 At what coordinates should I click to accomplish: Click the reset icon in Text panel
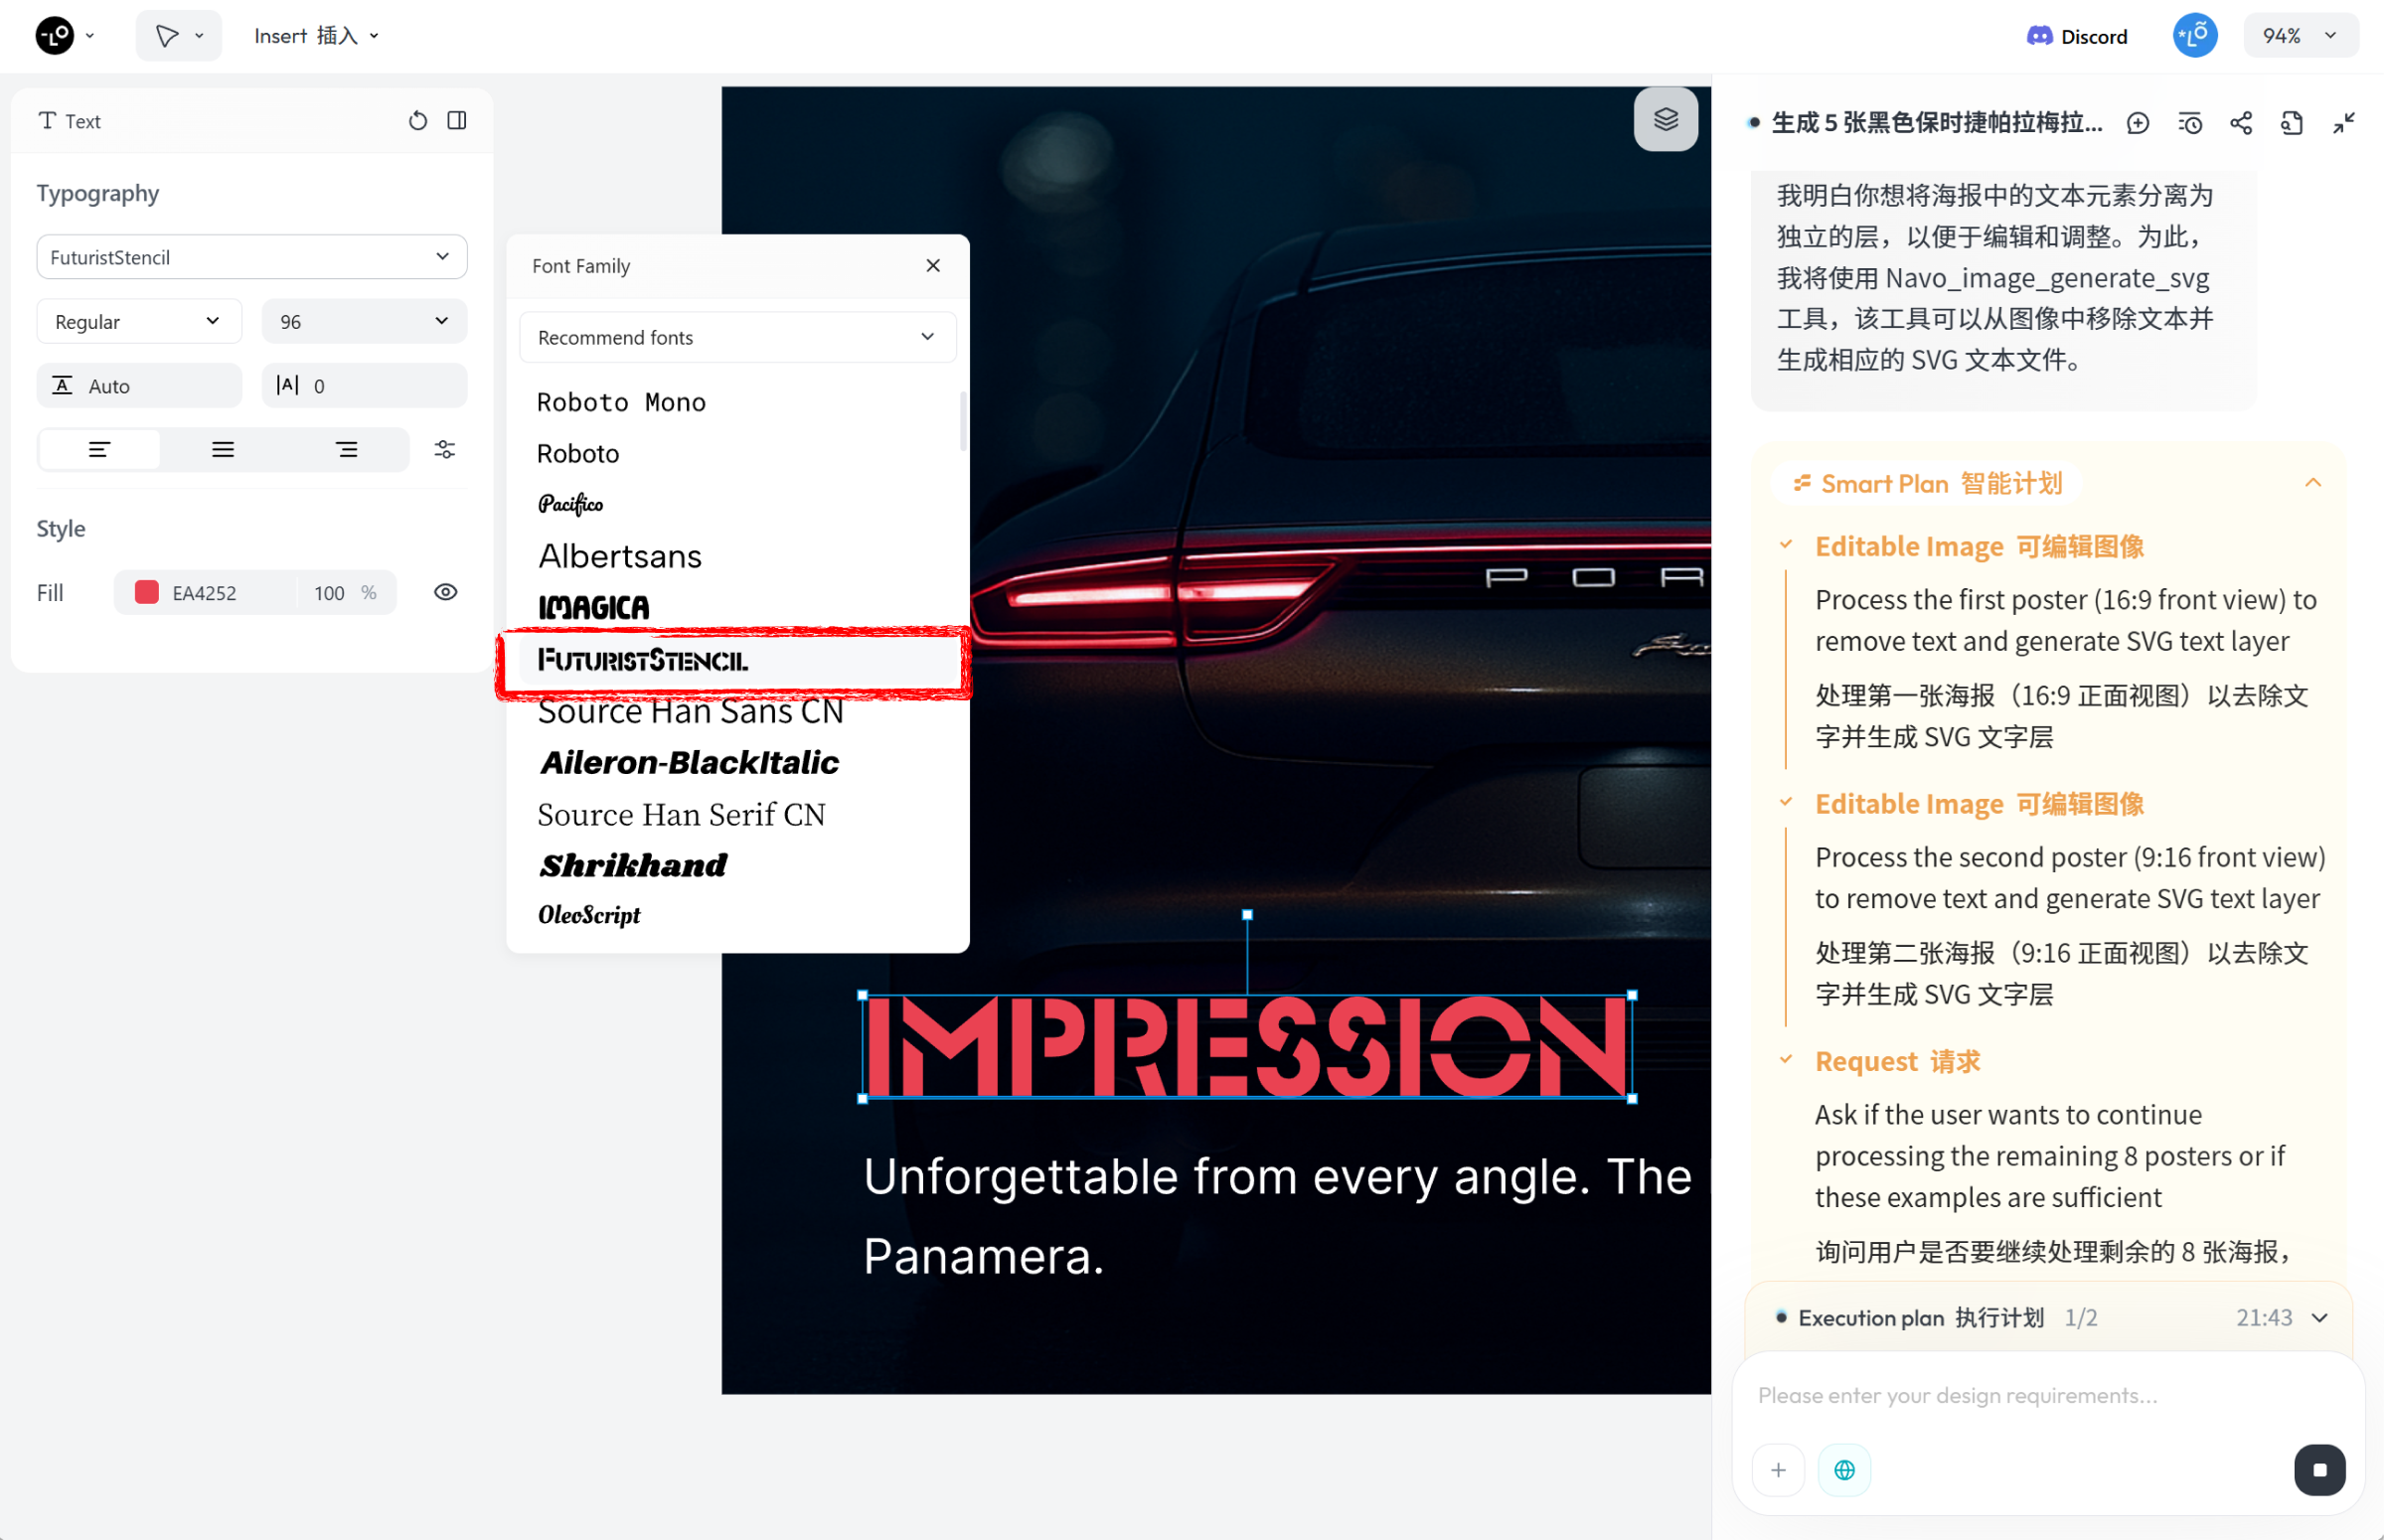click(418, 121)
